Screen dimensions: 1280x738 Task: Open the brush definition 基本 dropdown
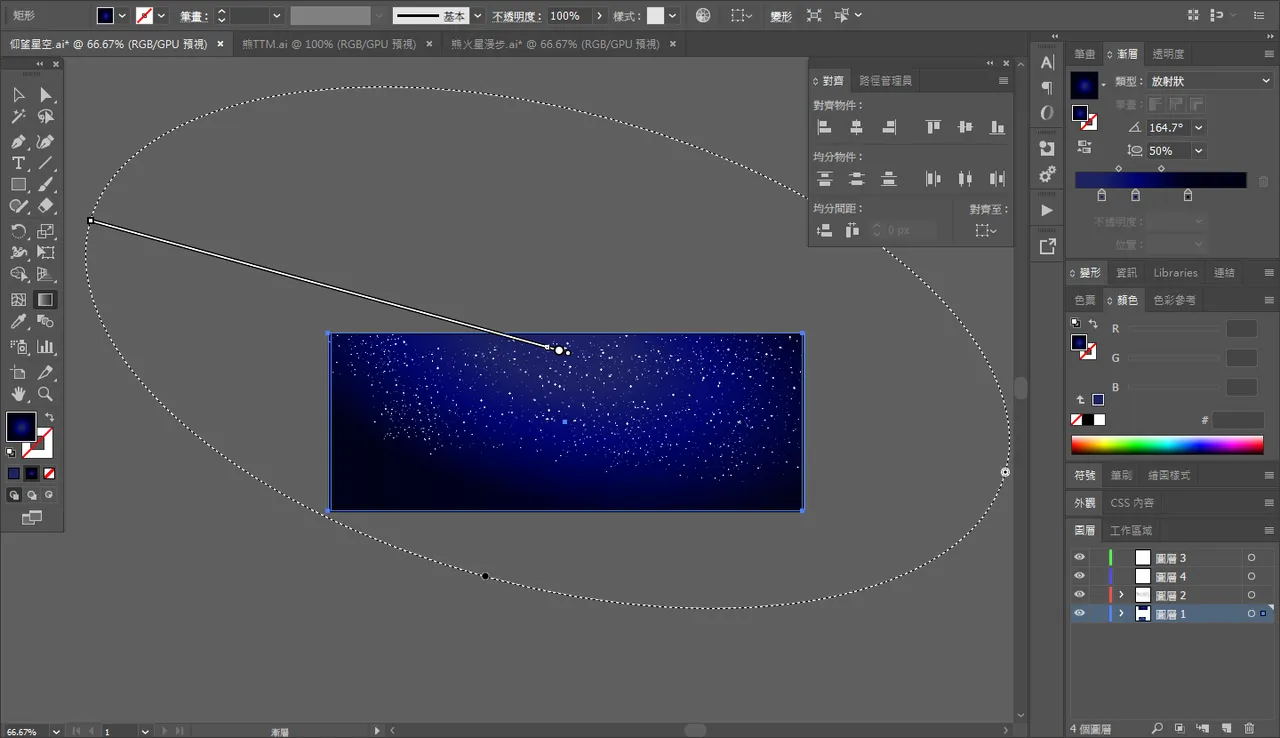coord(477,16)
